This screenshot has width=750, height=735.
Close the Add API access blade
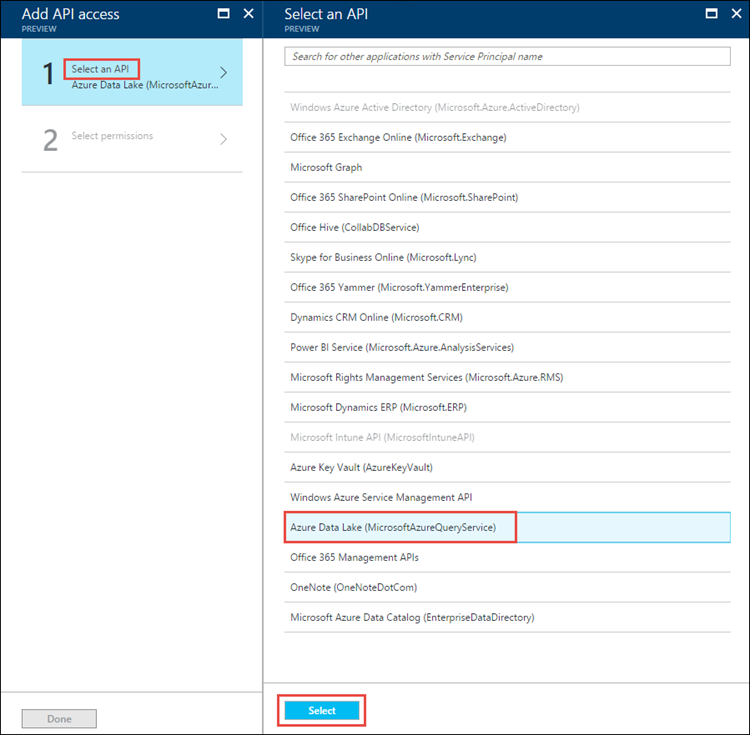[x=249, y=13]
